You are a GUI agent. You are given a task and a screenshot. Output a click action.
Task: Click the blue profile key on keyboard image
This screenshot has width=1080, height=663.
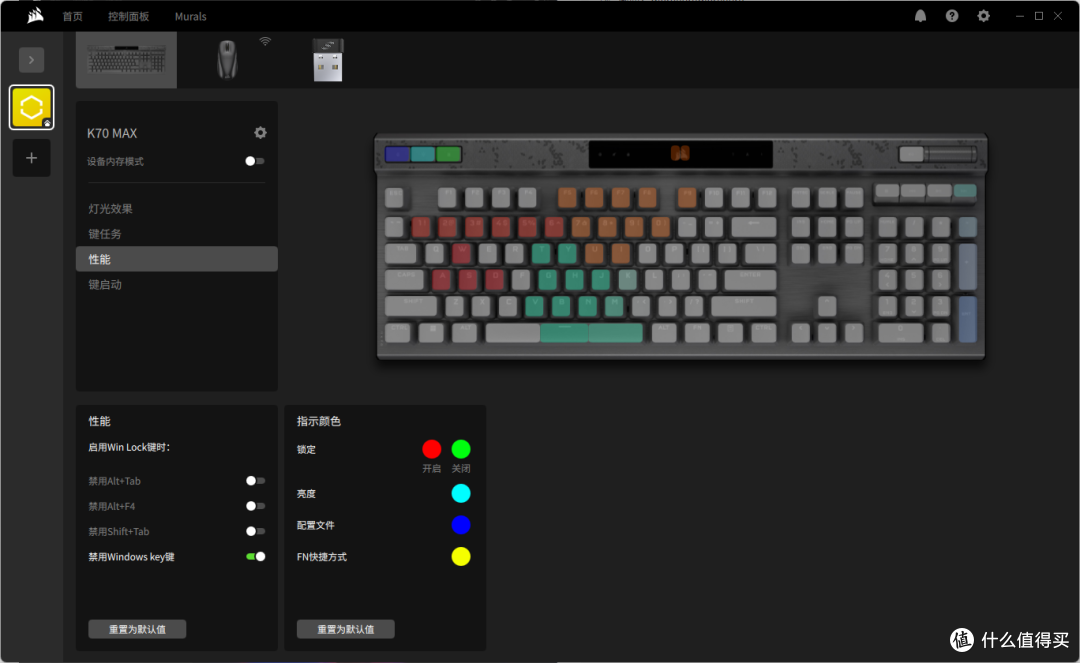[397, 154]
